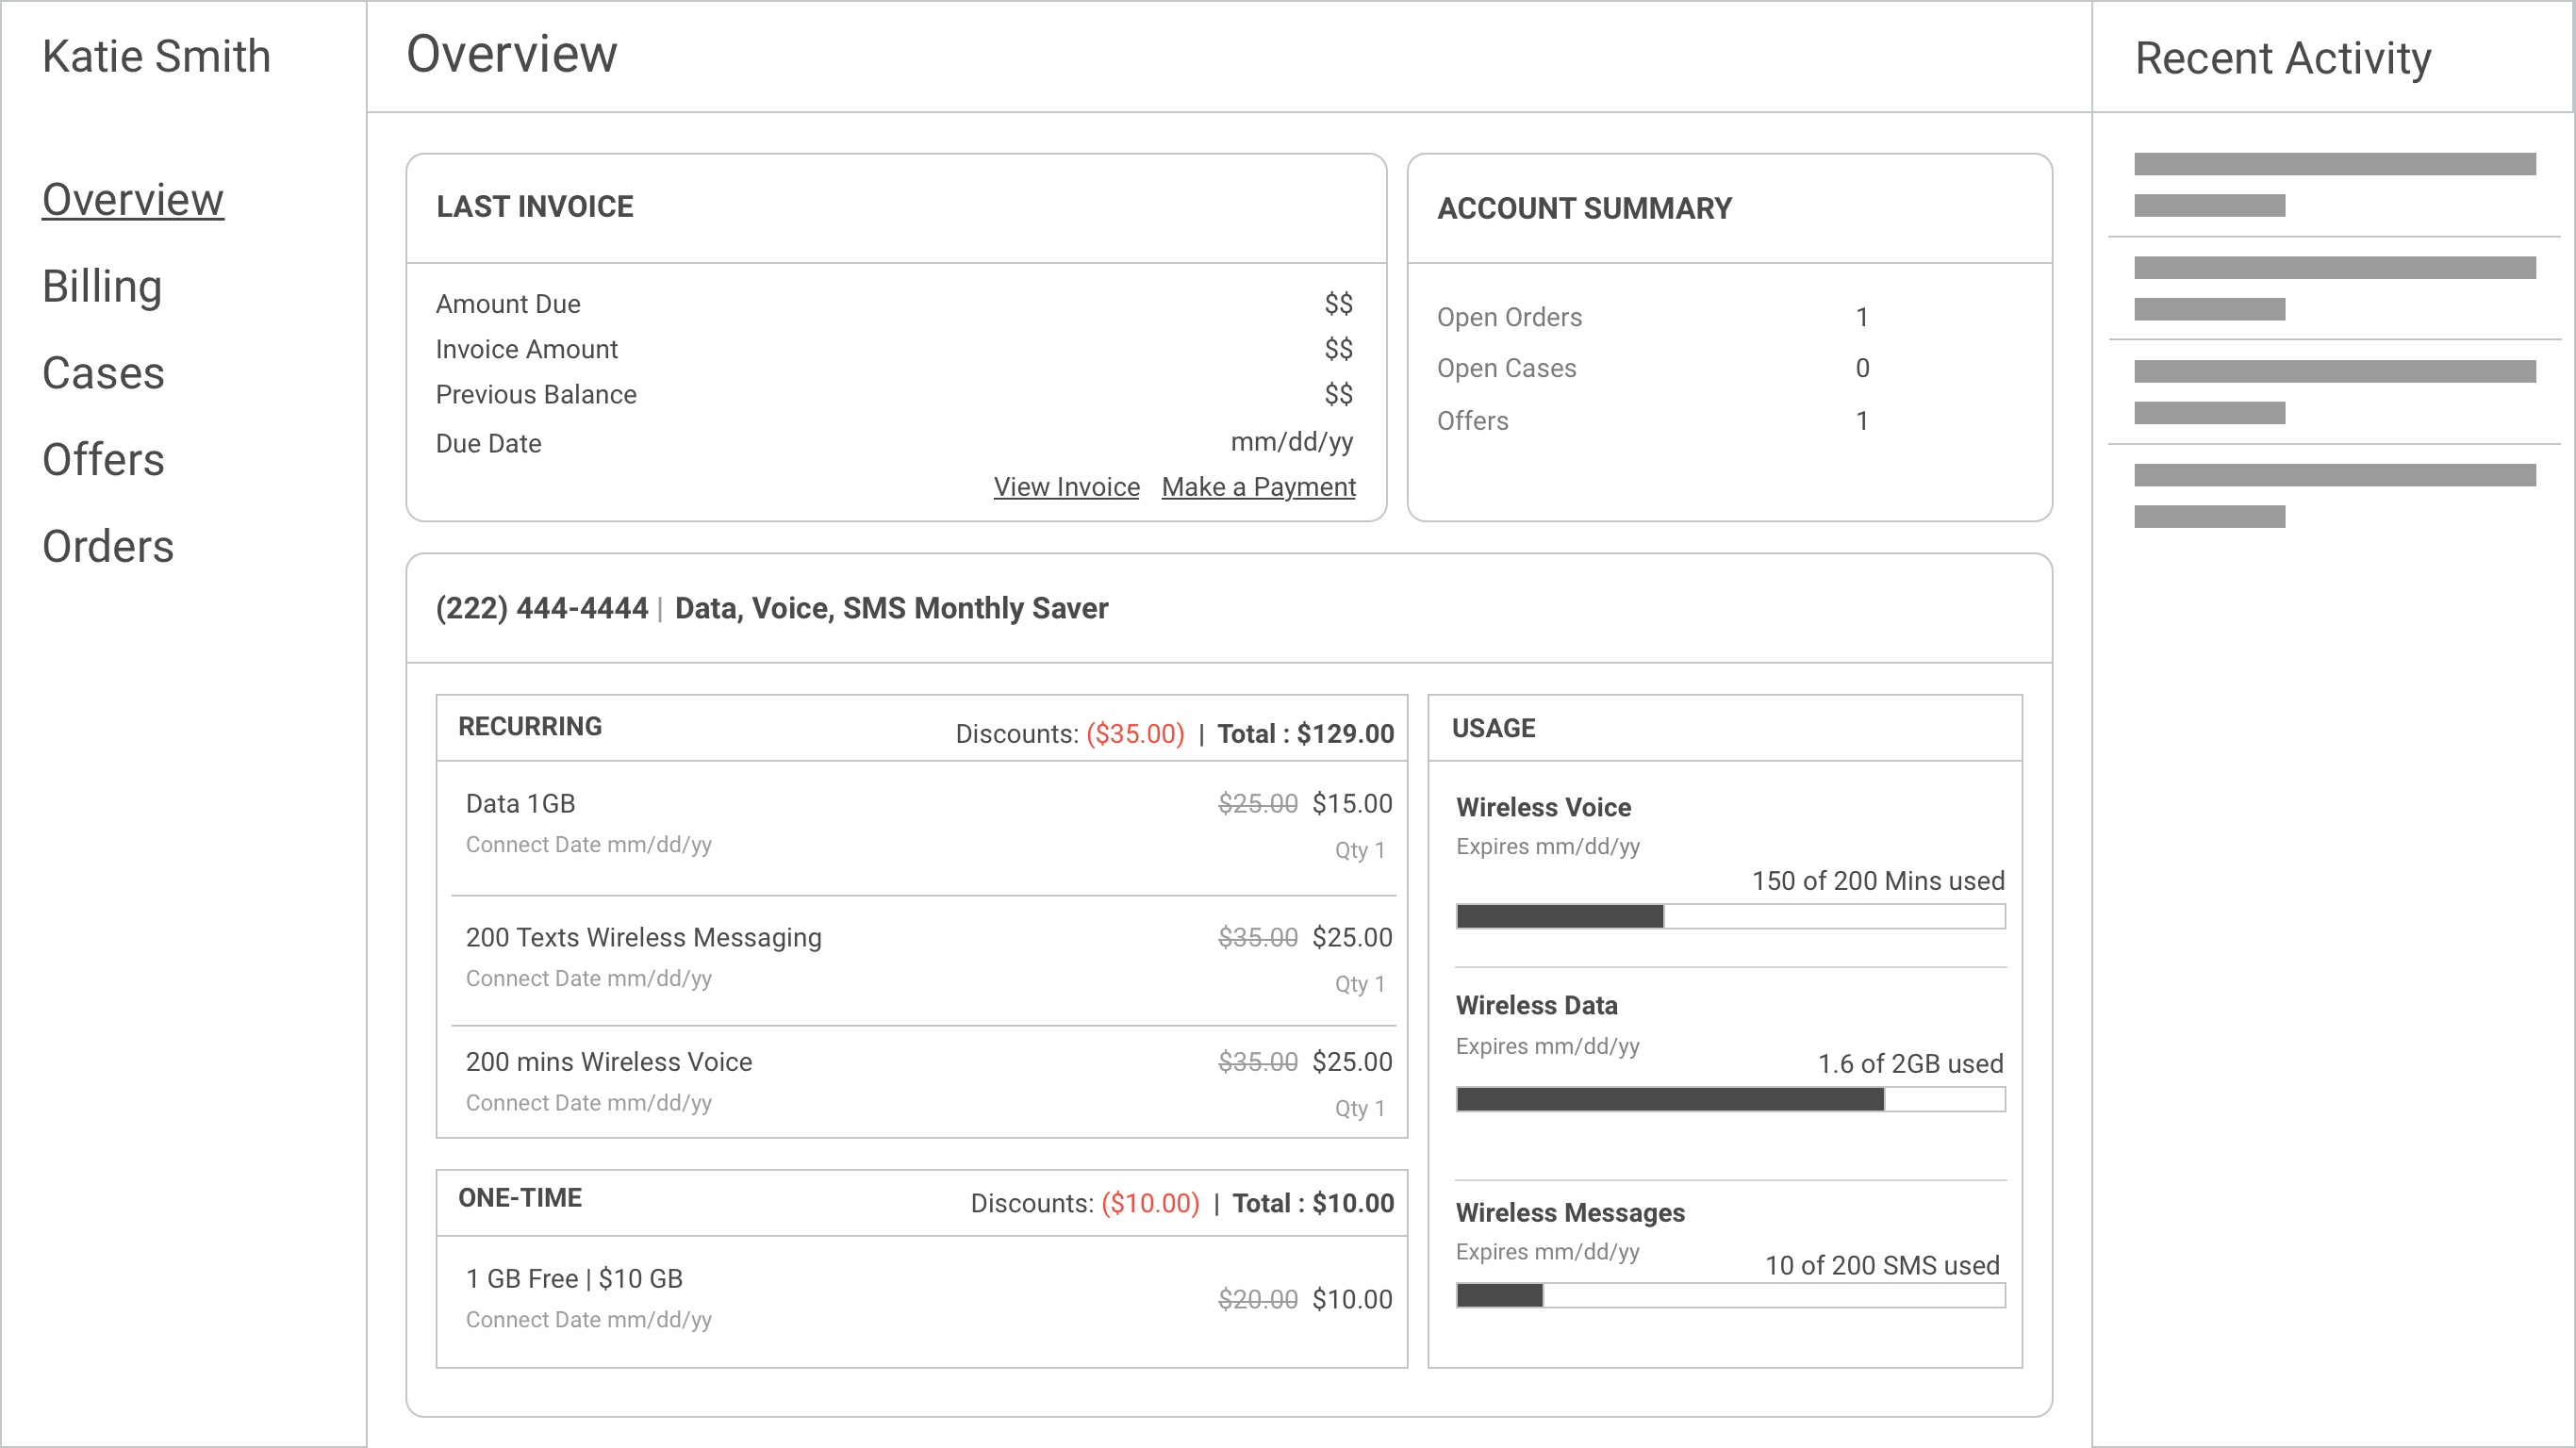This screenshot has height=1448, width=2576.
Task: Select the 200 Texts Wireless Messaging item
Action: (643, 938)
